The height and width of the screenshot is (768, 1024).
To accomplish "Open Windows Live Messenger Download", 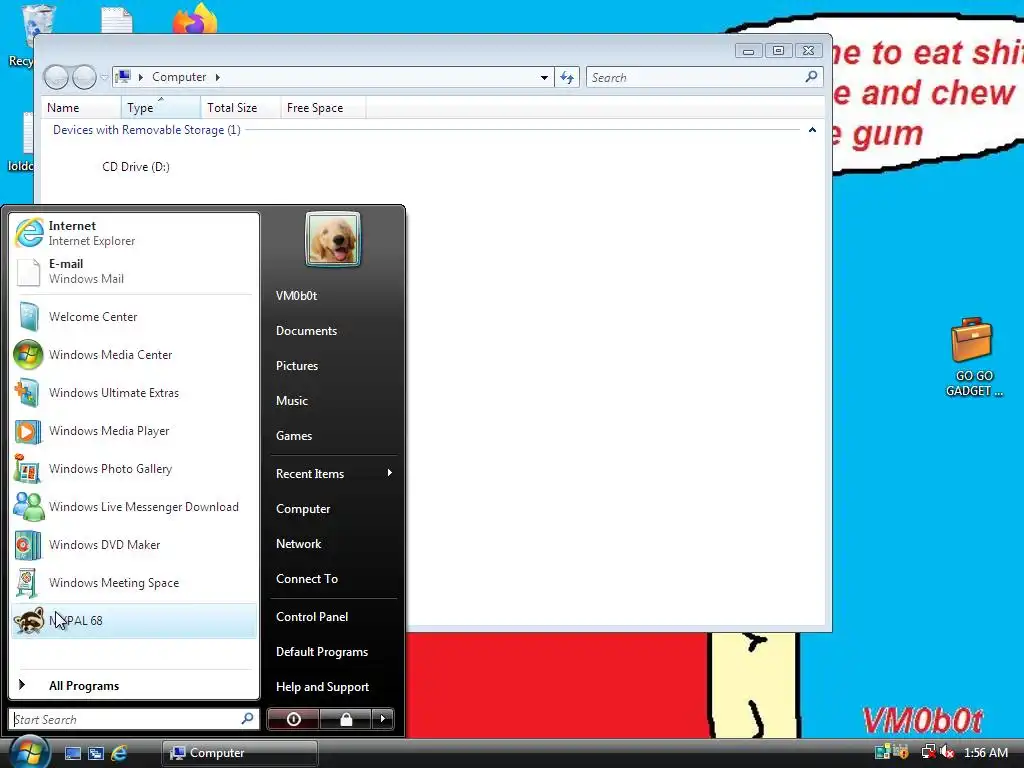I will click(x=134, y=507).
